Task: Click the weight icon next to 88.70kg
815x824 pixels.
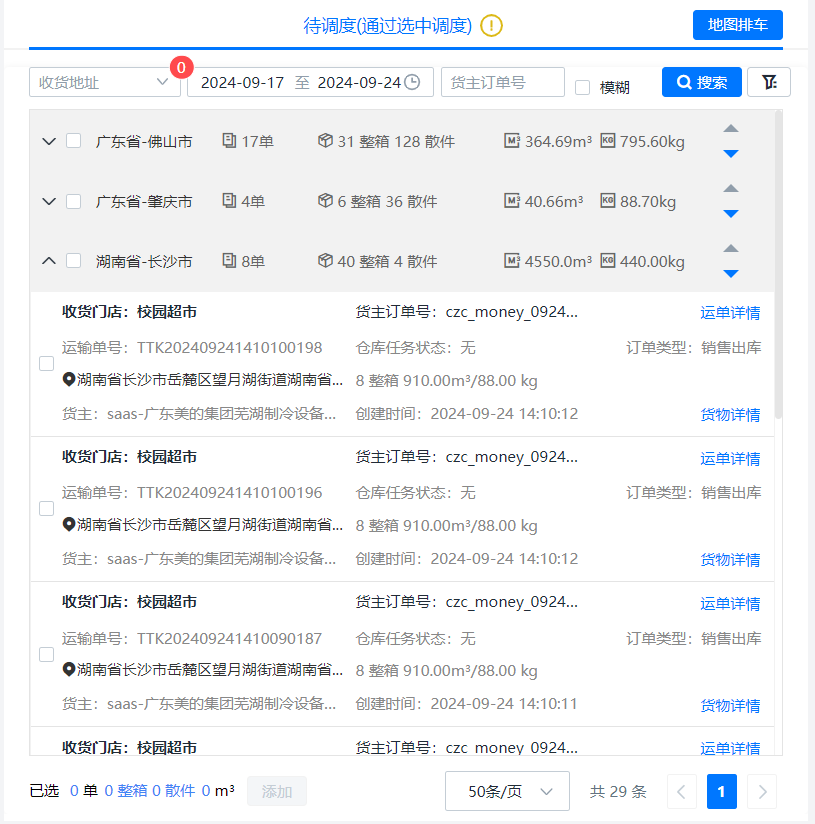Action: (607, 201)
